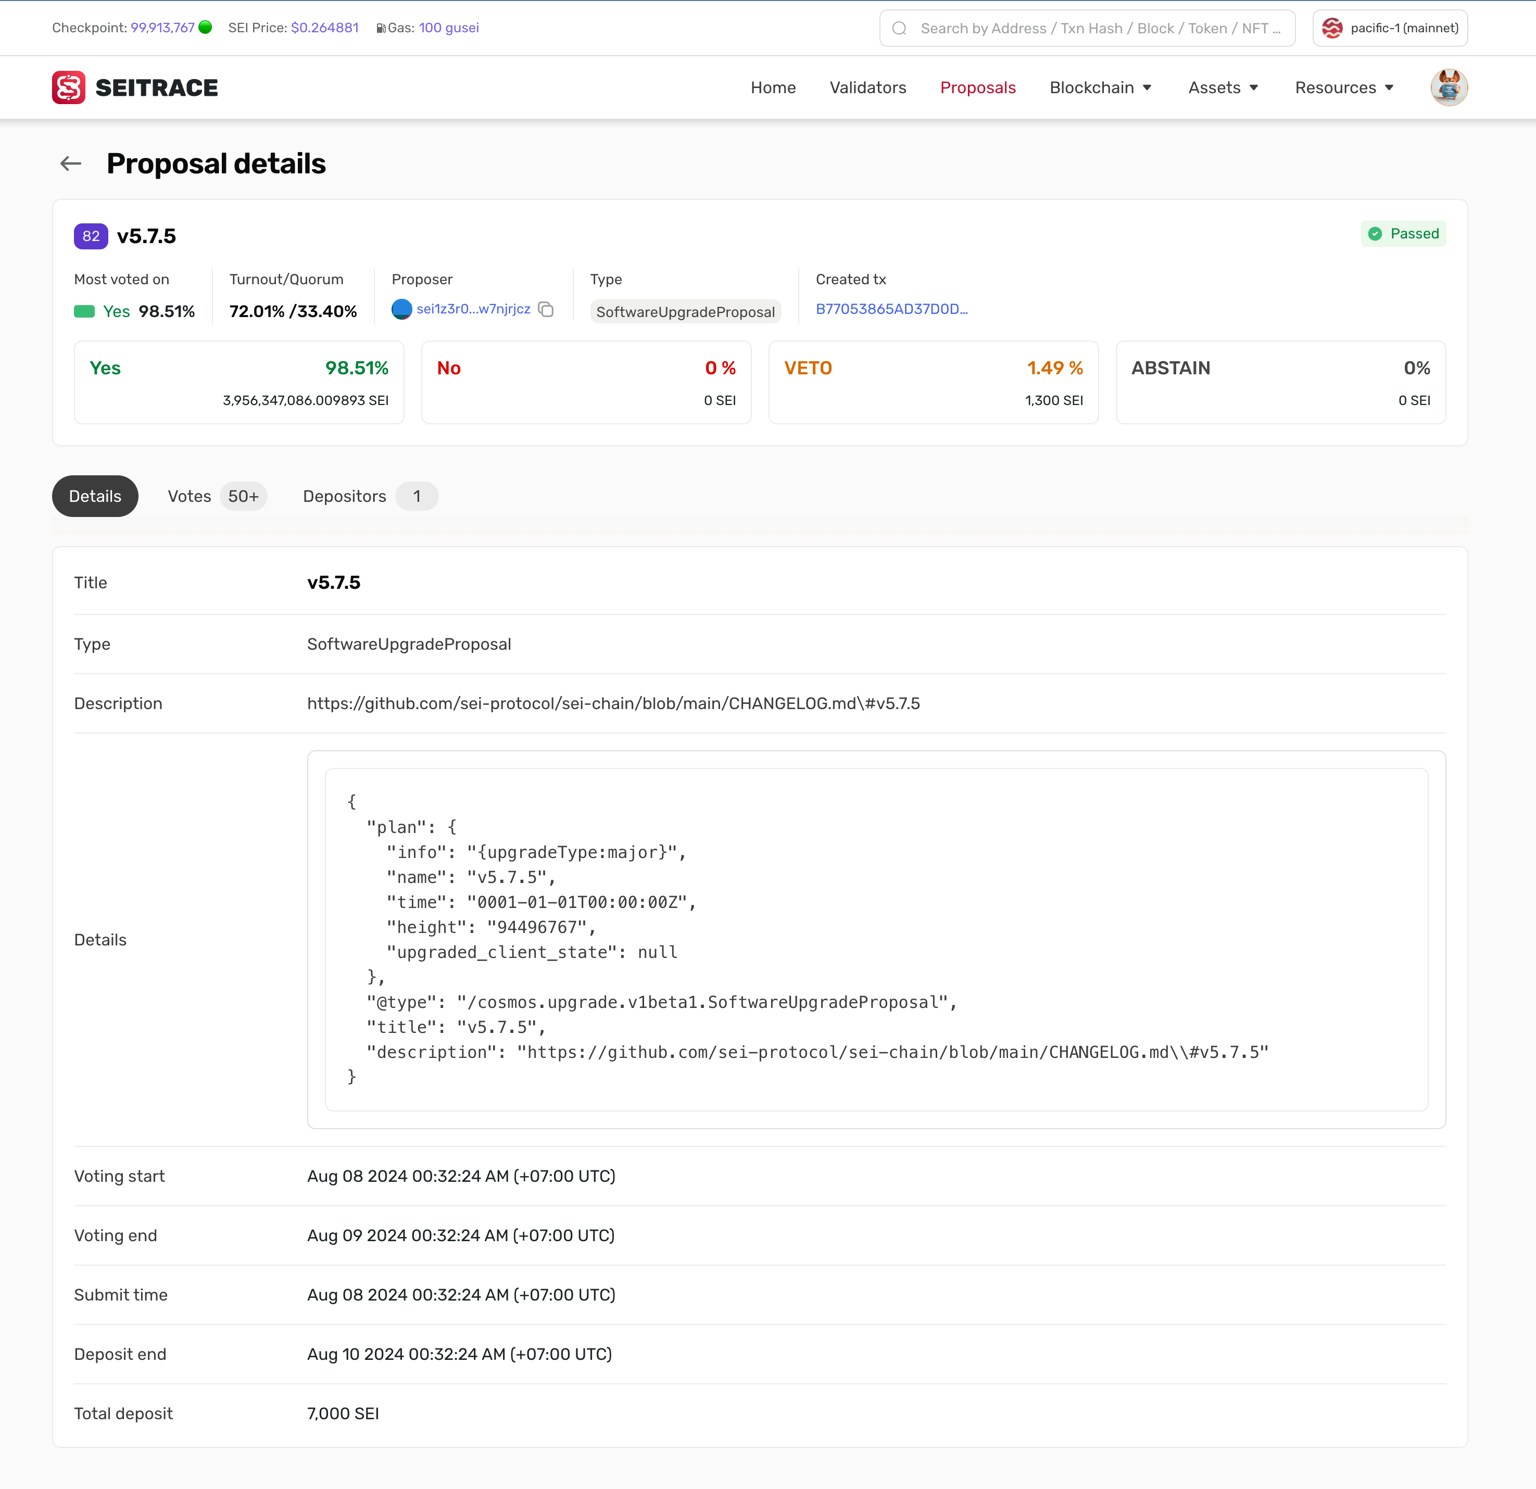Image resolution: width=1536 pixels, height=1489 pixels.
Task: Click the No 0% vote card
Action: click(586, 382)
